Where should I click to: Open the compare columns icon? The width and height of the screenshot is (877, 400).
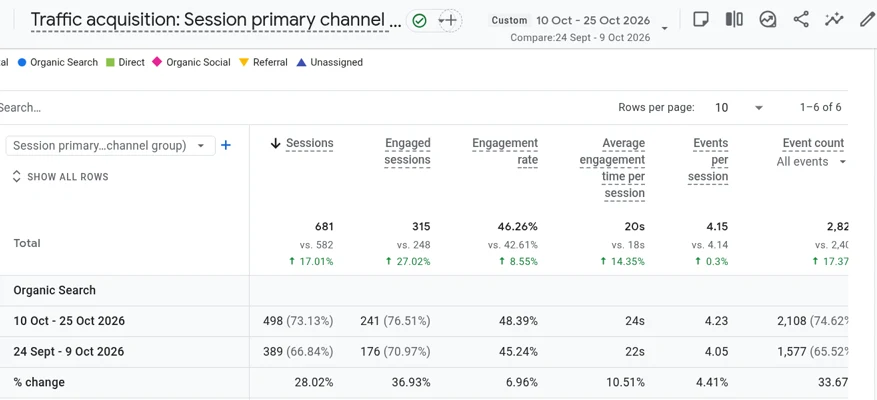point(734,19)
